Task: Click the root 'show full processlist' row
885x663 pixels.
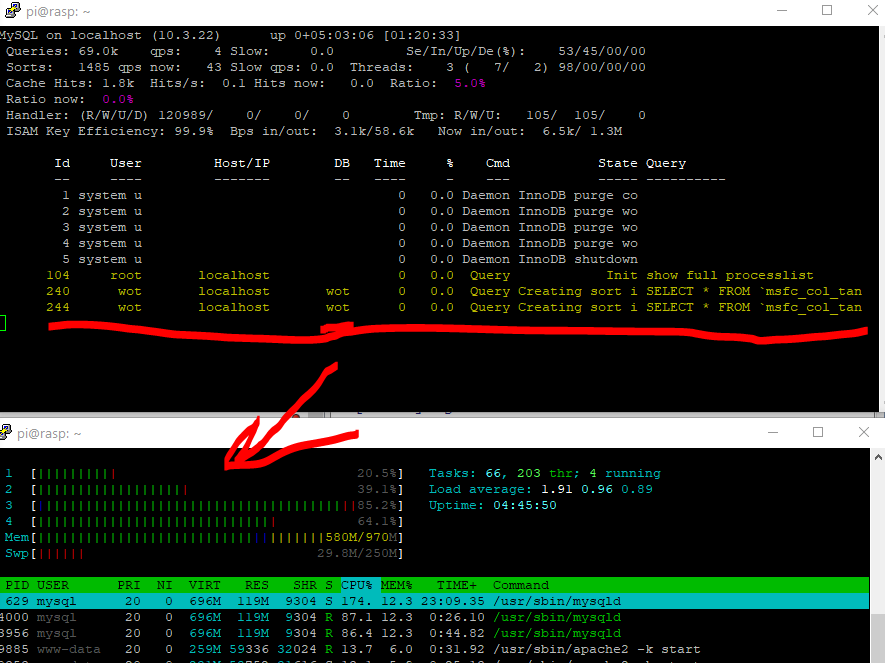Action: 450,275
